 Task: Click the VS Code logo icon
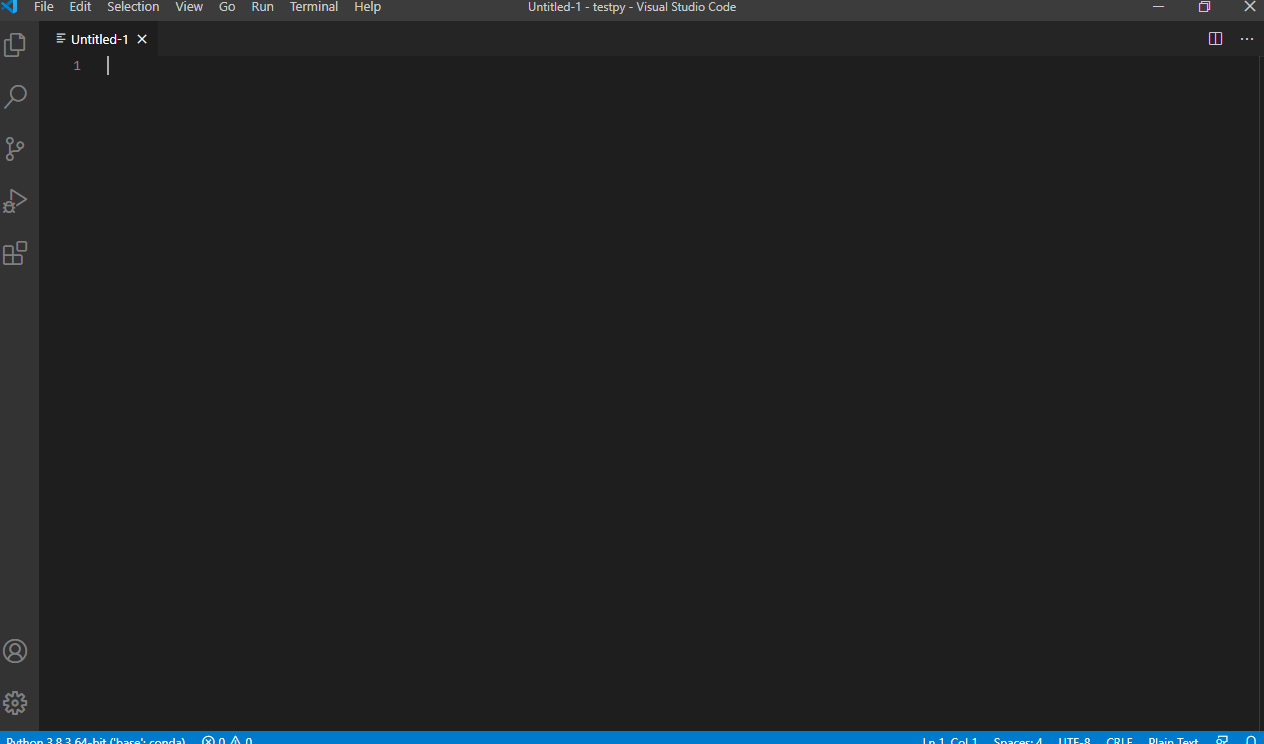[10, 7]
